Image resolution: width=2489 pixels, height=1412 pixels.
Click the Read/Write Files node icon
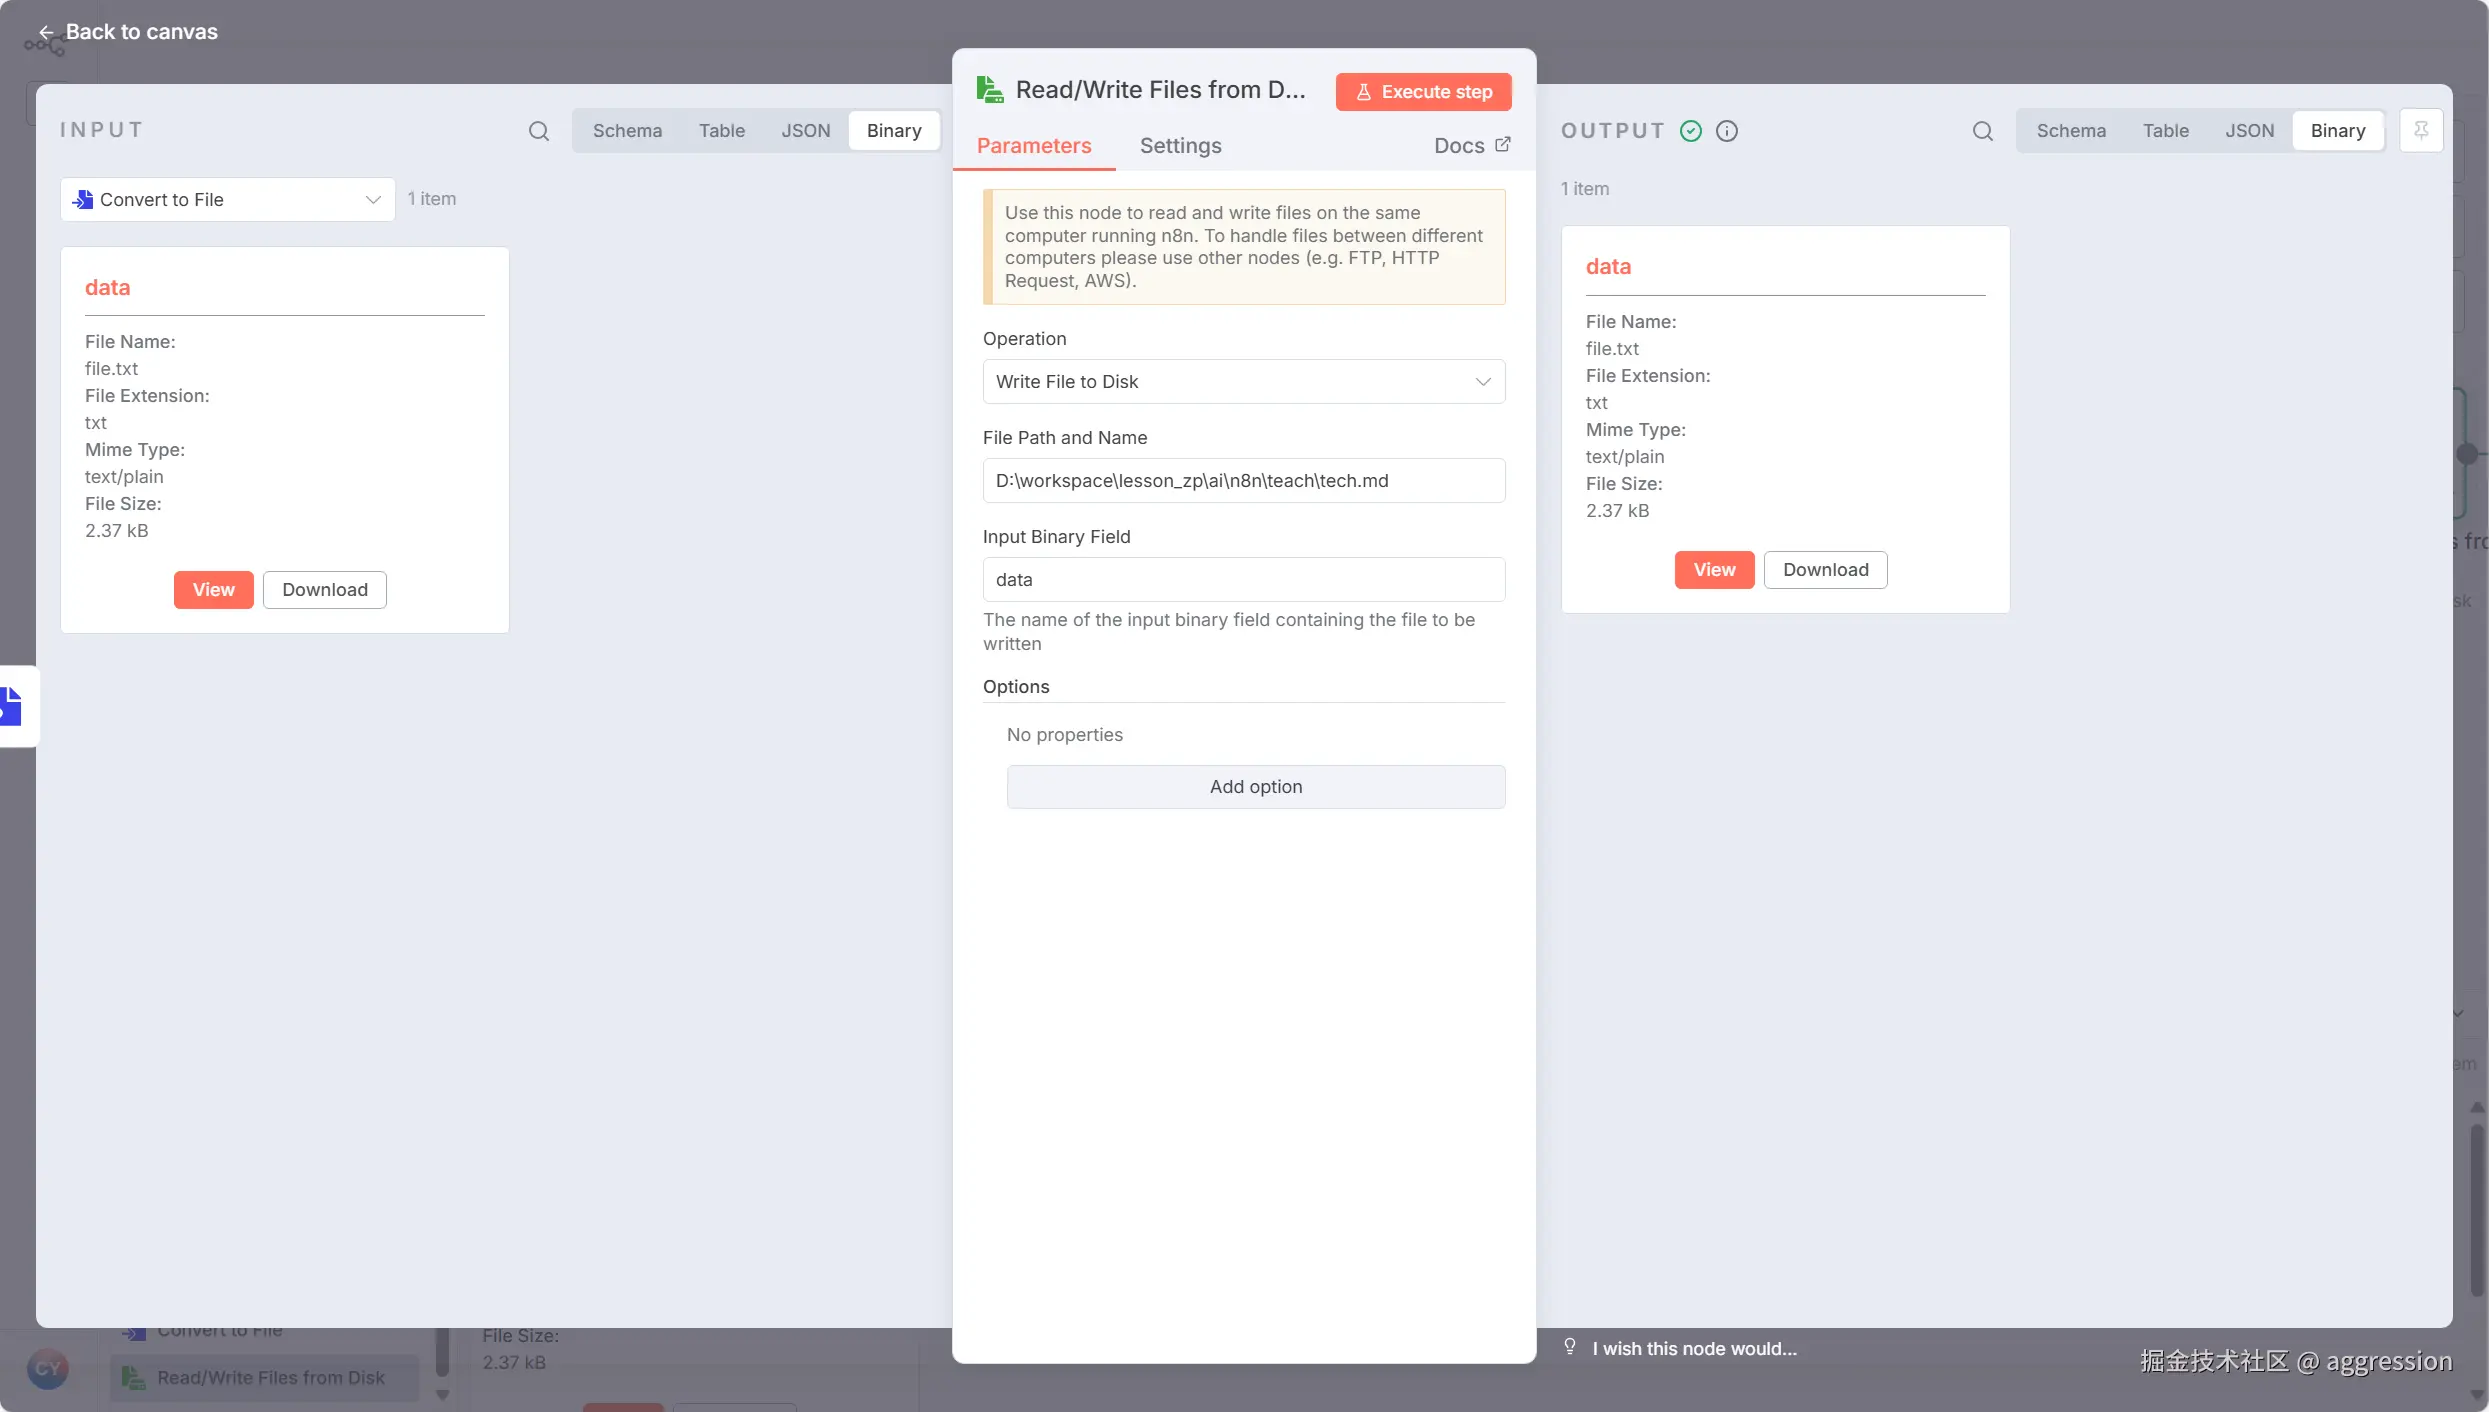coord(989,90)
